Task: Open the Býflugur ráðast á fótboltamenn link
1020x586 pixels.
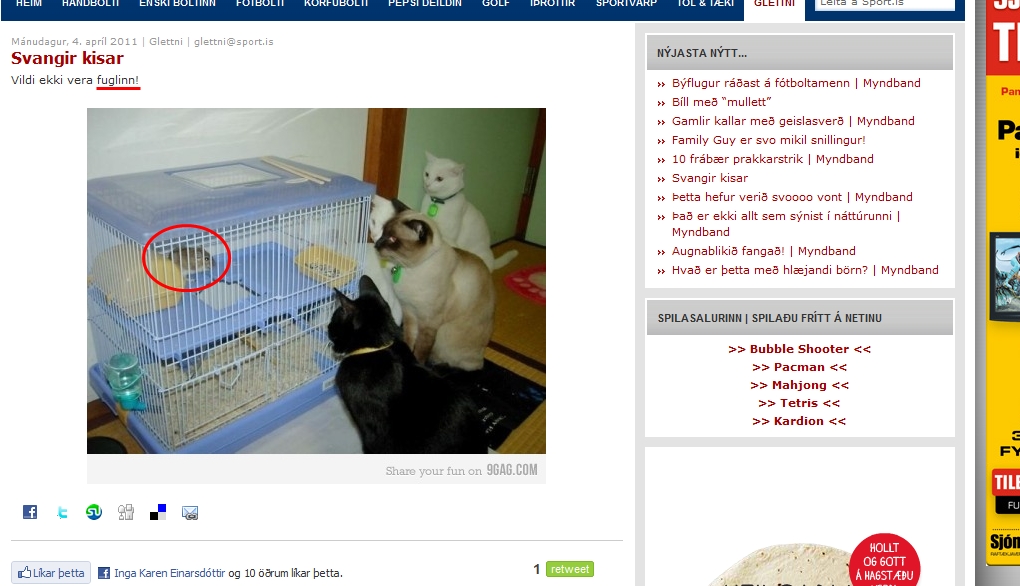Action: (760, 83)
